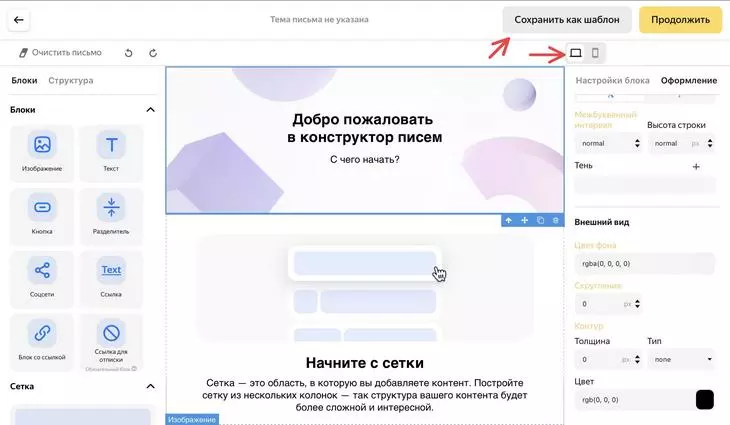Select the Image block icon
Screen dimensions: 730x425
pos(42,144)
